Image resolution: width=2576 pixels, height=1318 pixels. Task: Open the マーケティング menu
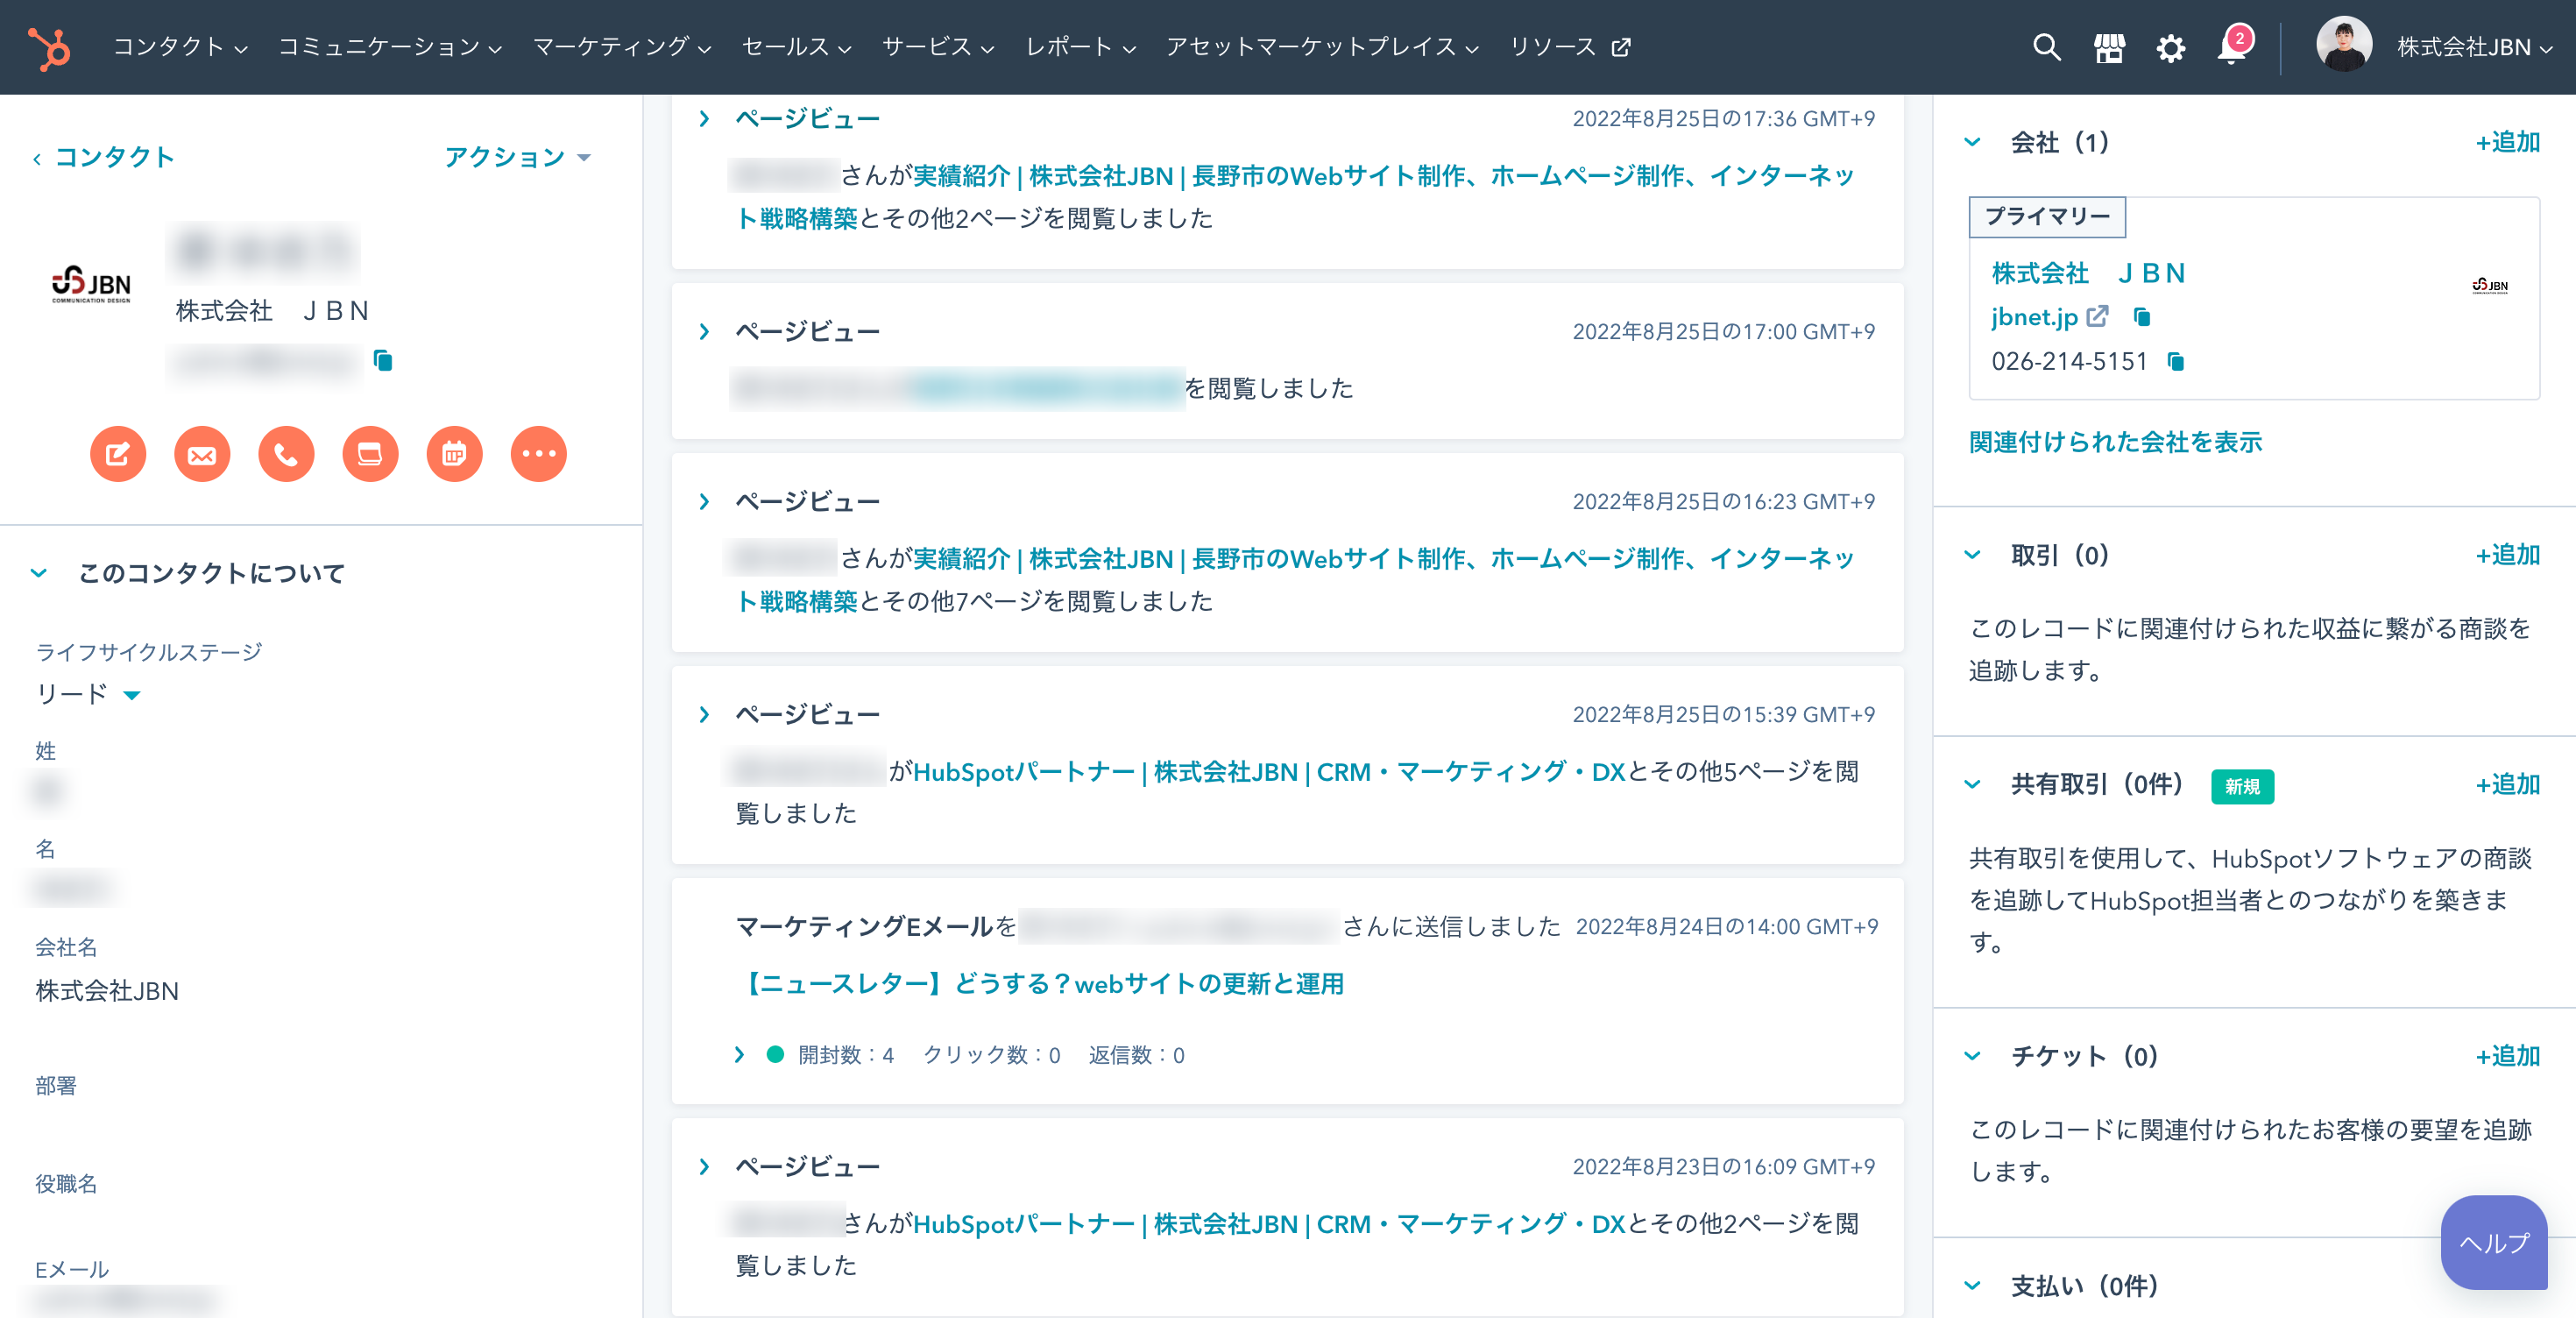622,47
